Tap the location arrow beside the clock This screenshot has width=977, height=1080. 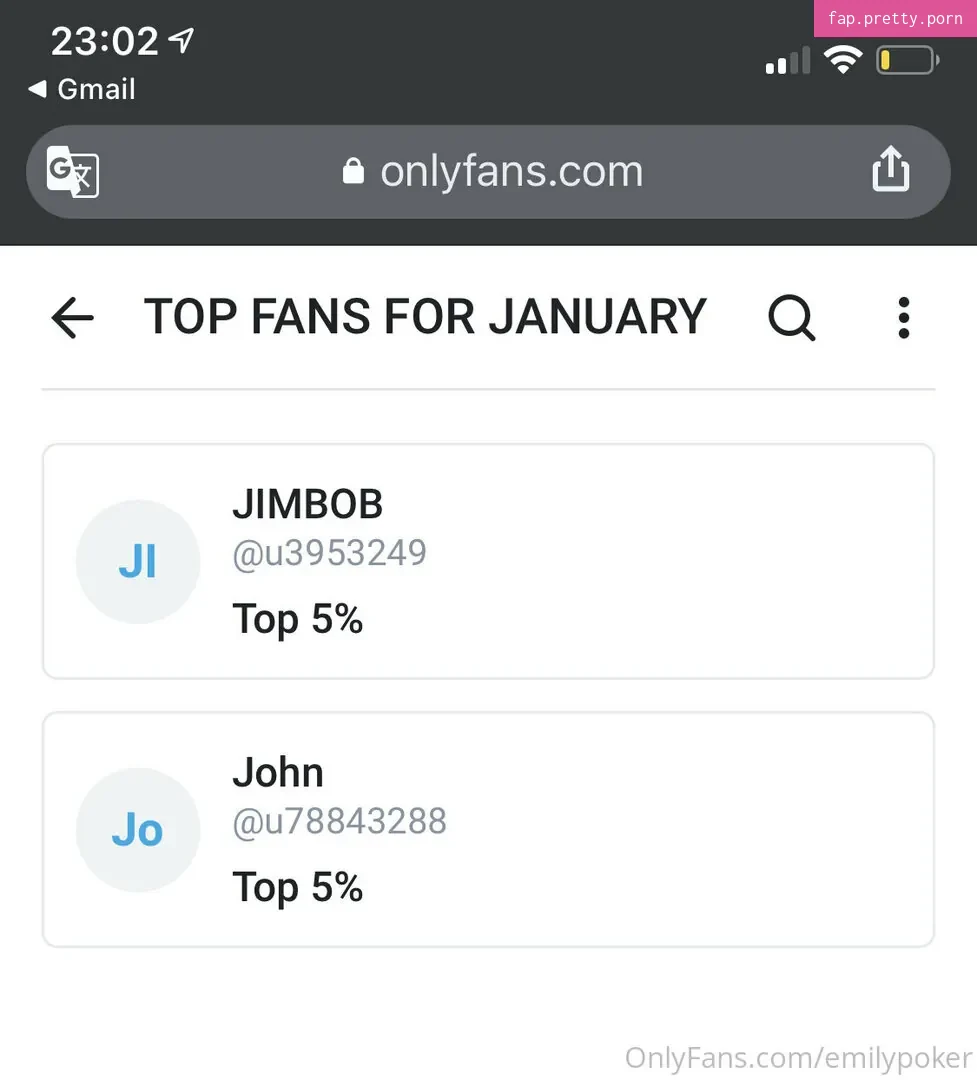pyautogui.click(x=181, y=40)
